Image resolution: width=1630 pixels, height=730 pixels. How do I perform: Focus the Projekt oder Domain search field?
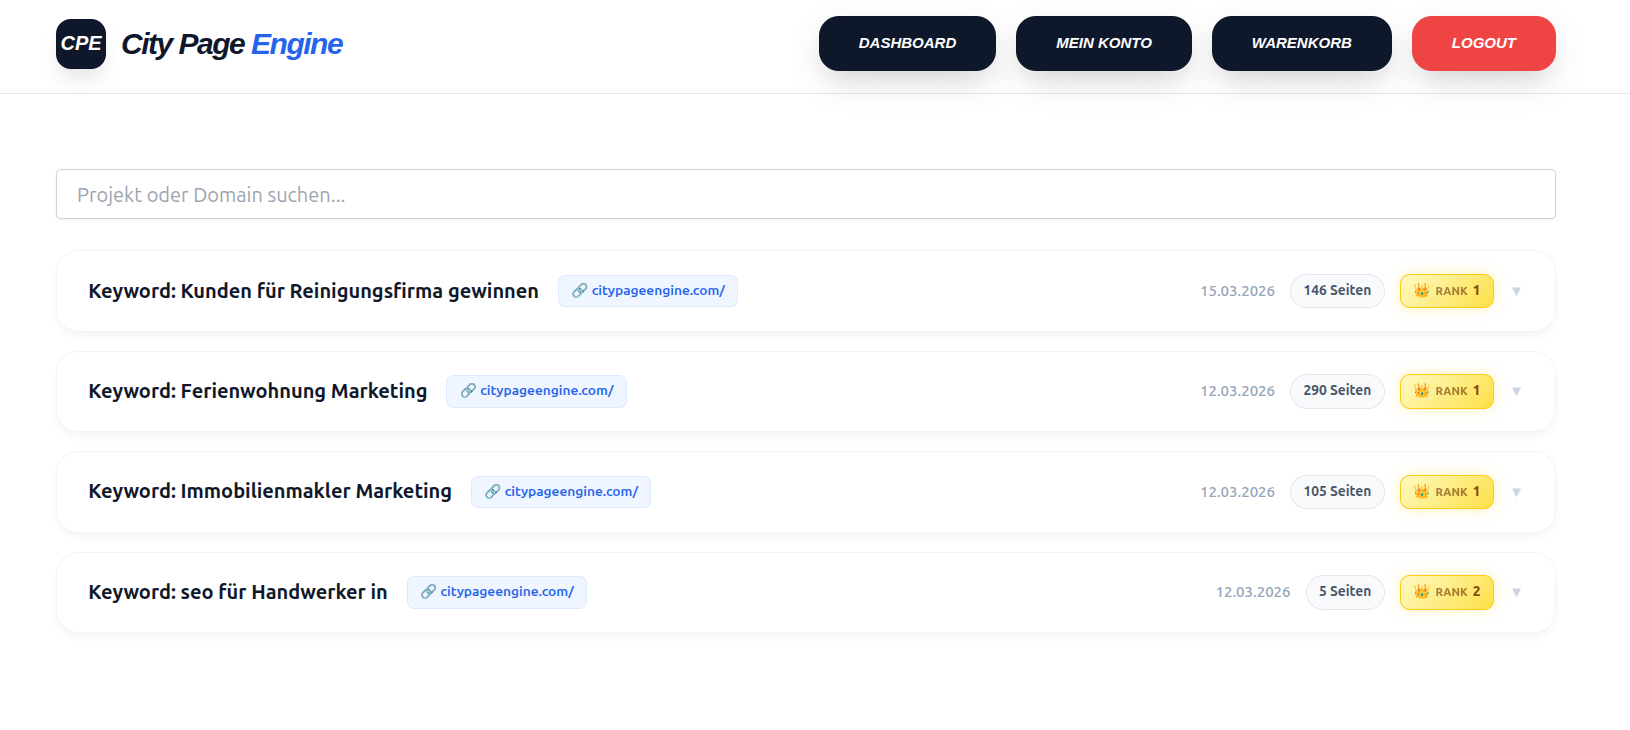pos(805,194)
